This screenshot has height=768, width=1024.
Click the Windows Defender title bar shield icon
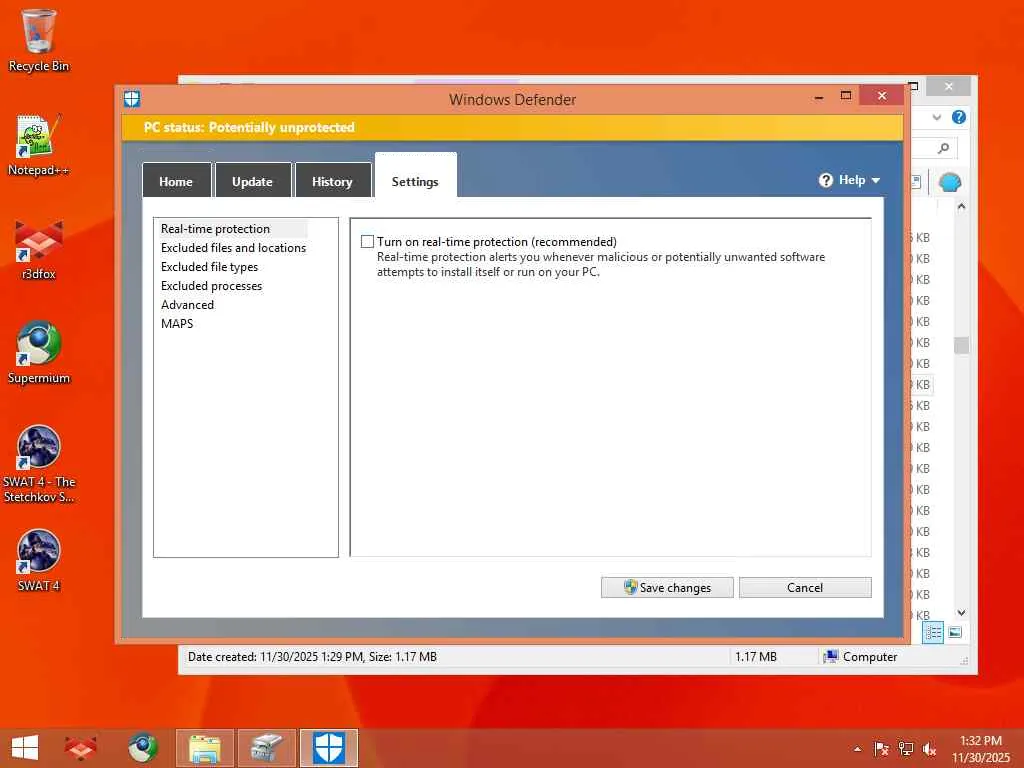[132, 99]
